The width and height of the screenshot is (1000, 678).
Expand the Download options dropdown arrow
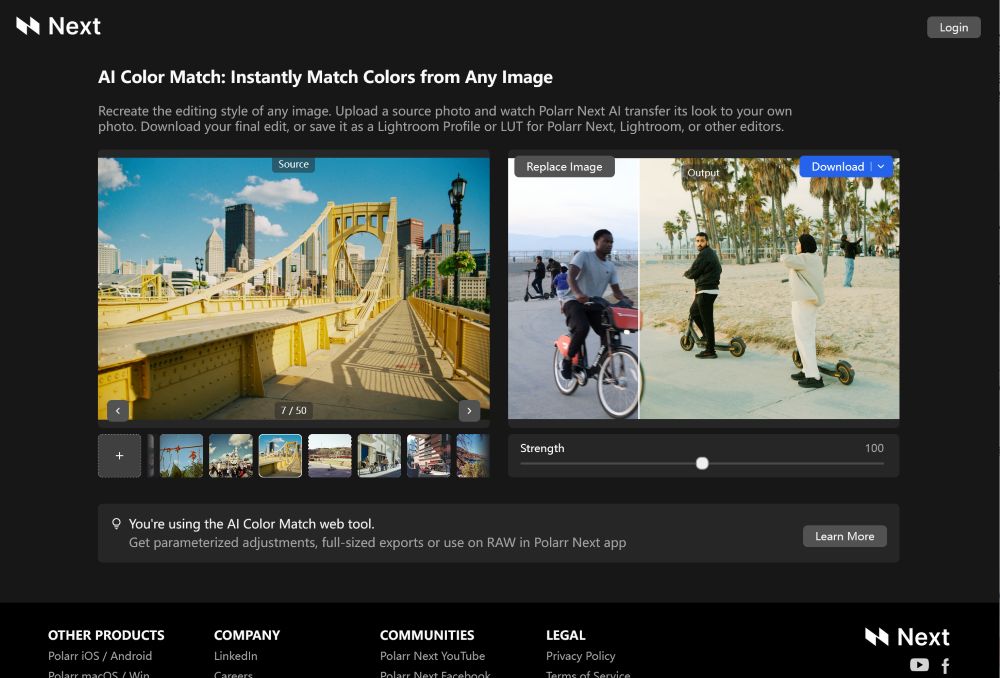point(881,167)
